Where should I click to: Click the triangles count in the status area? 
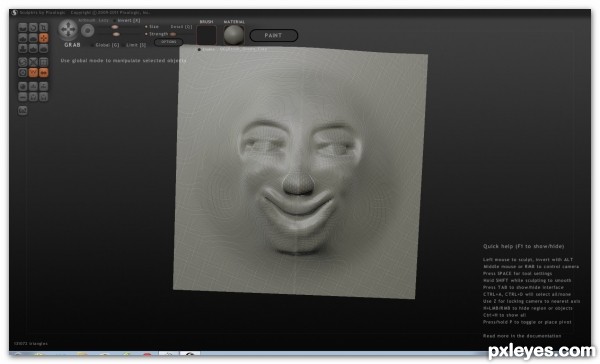[31, 343]
